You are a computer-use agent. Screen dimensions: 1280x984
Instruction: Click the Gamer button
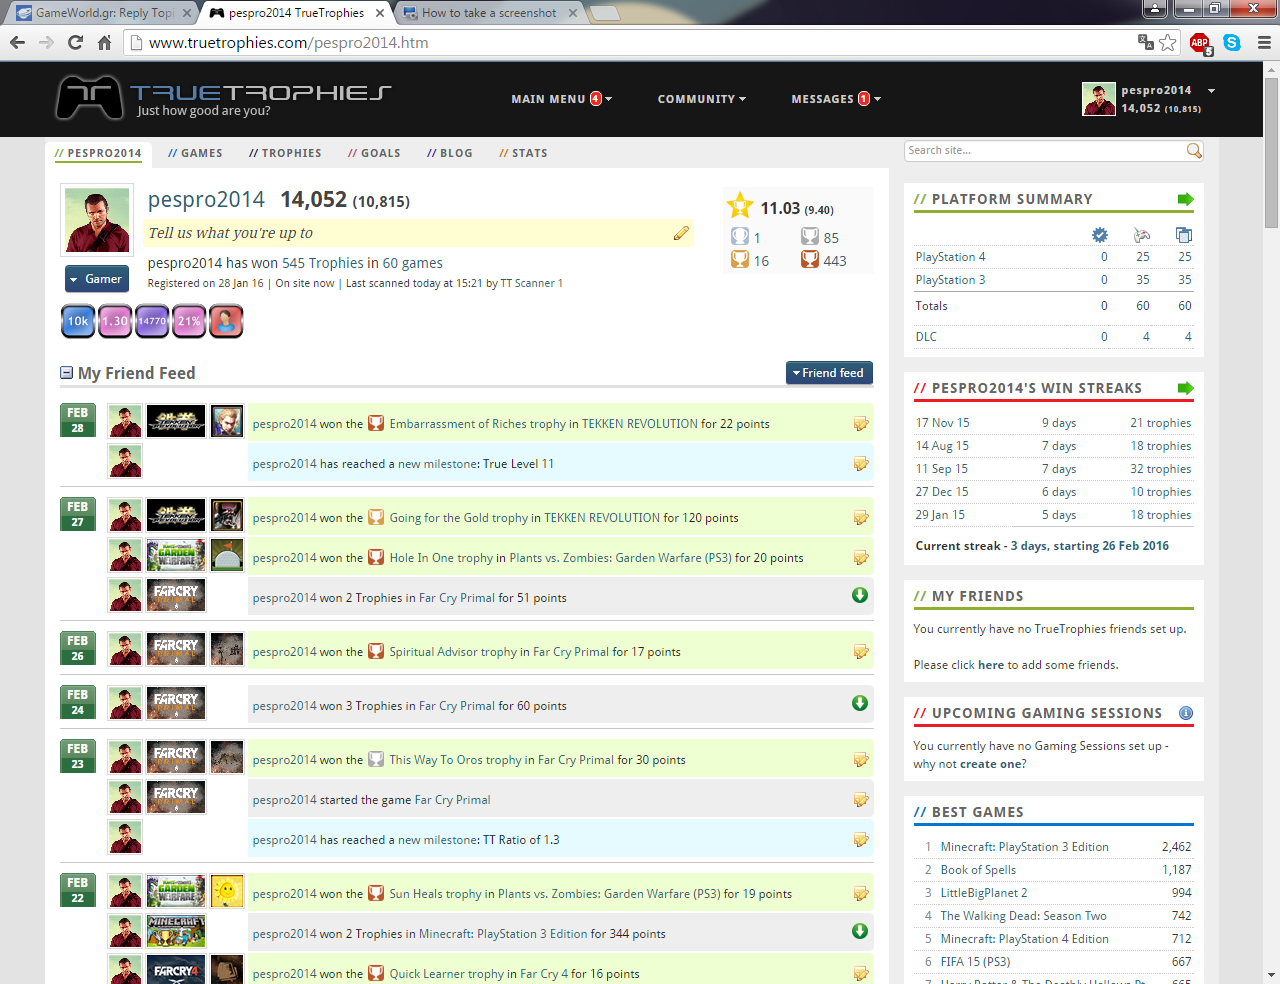[x=97, y=279]
